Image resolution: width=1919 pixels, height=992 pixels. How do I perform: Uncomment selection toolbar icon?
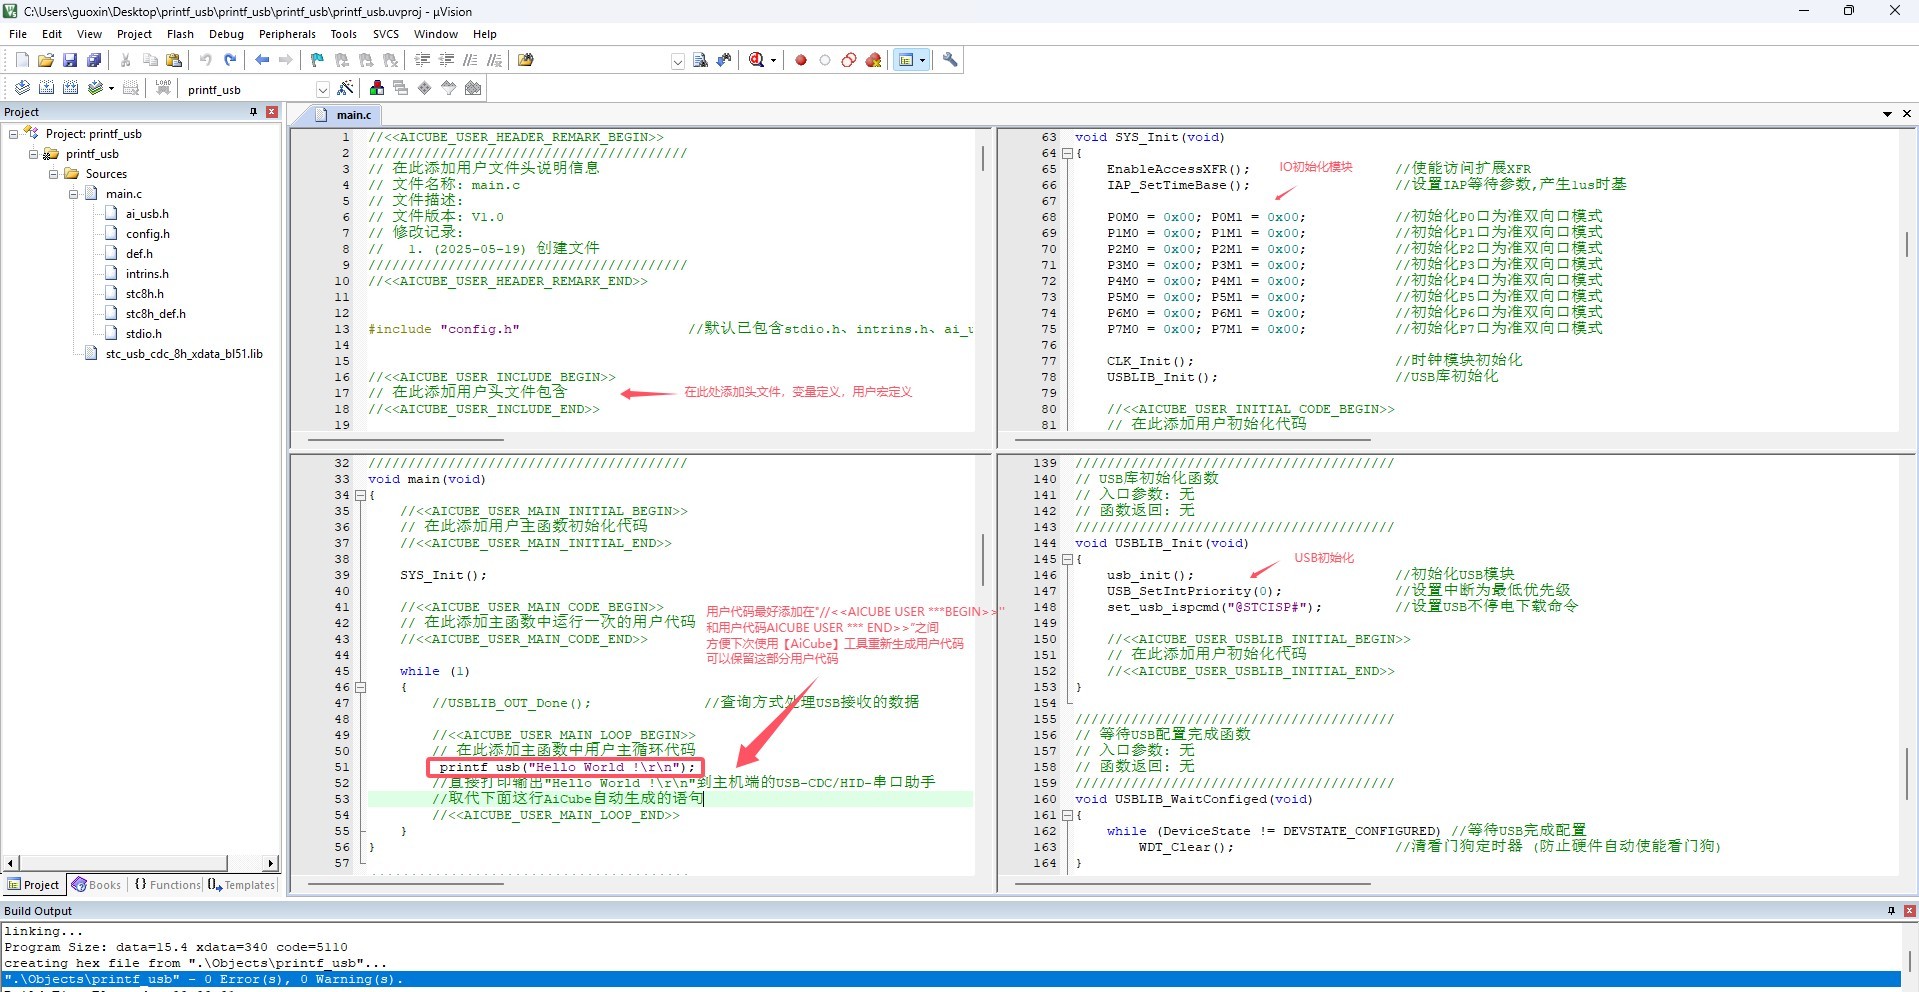coord(494,60)
